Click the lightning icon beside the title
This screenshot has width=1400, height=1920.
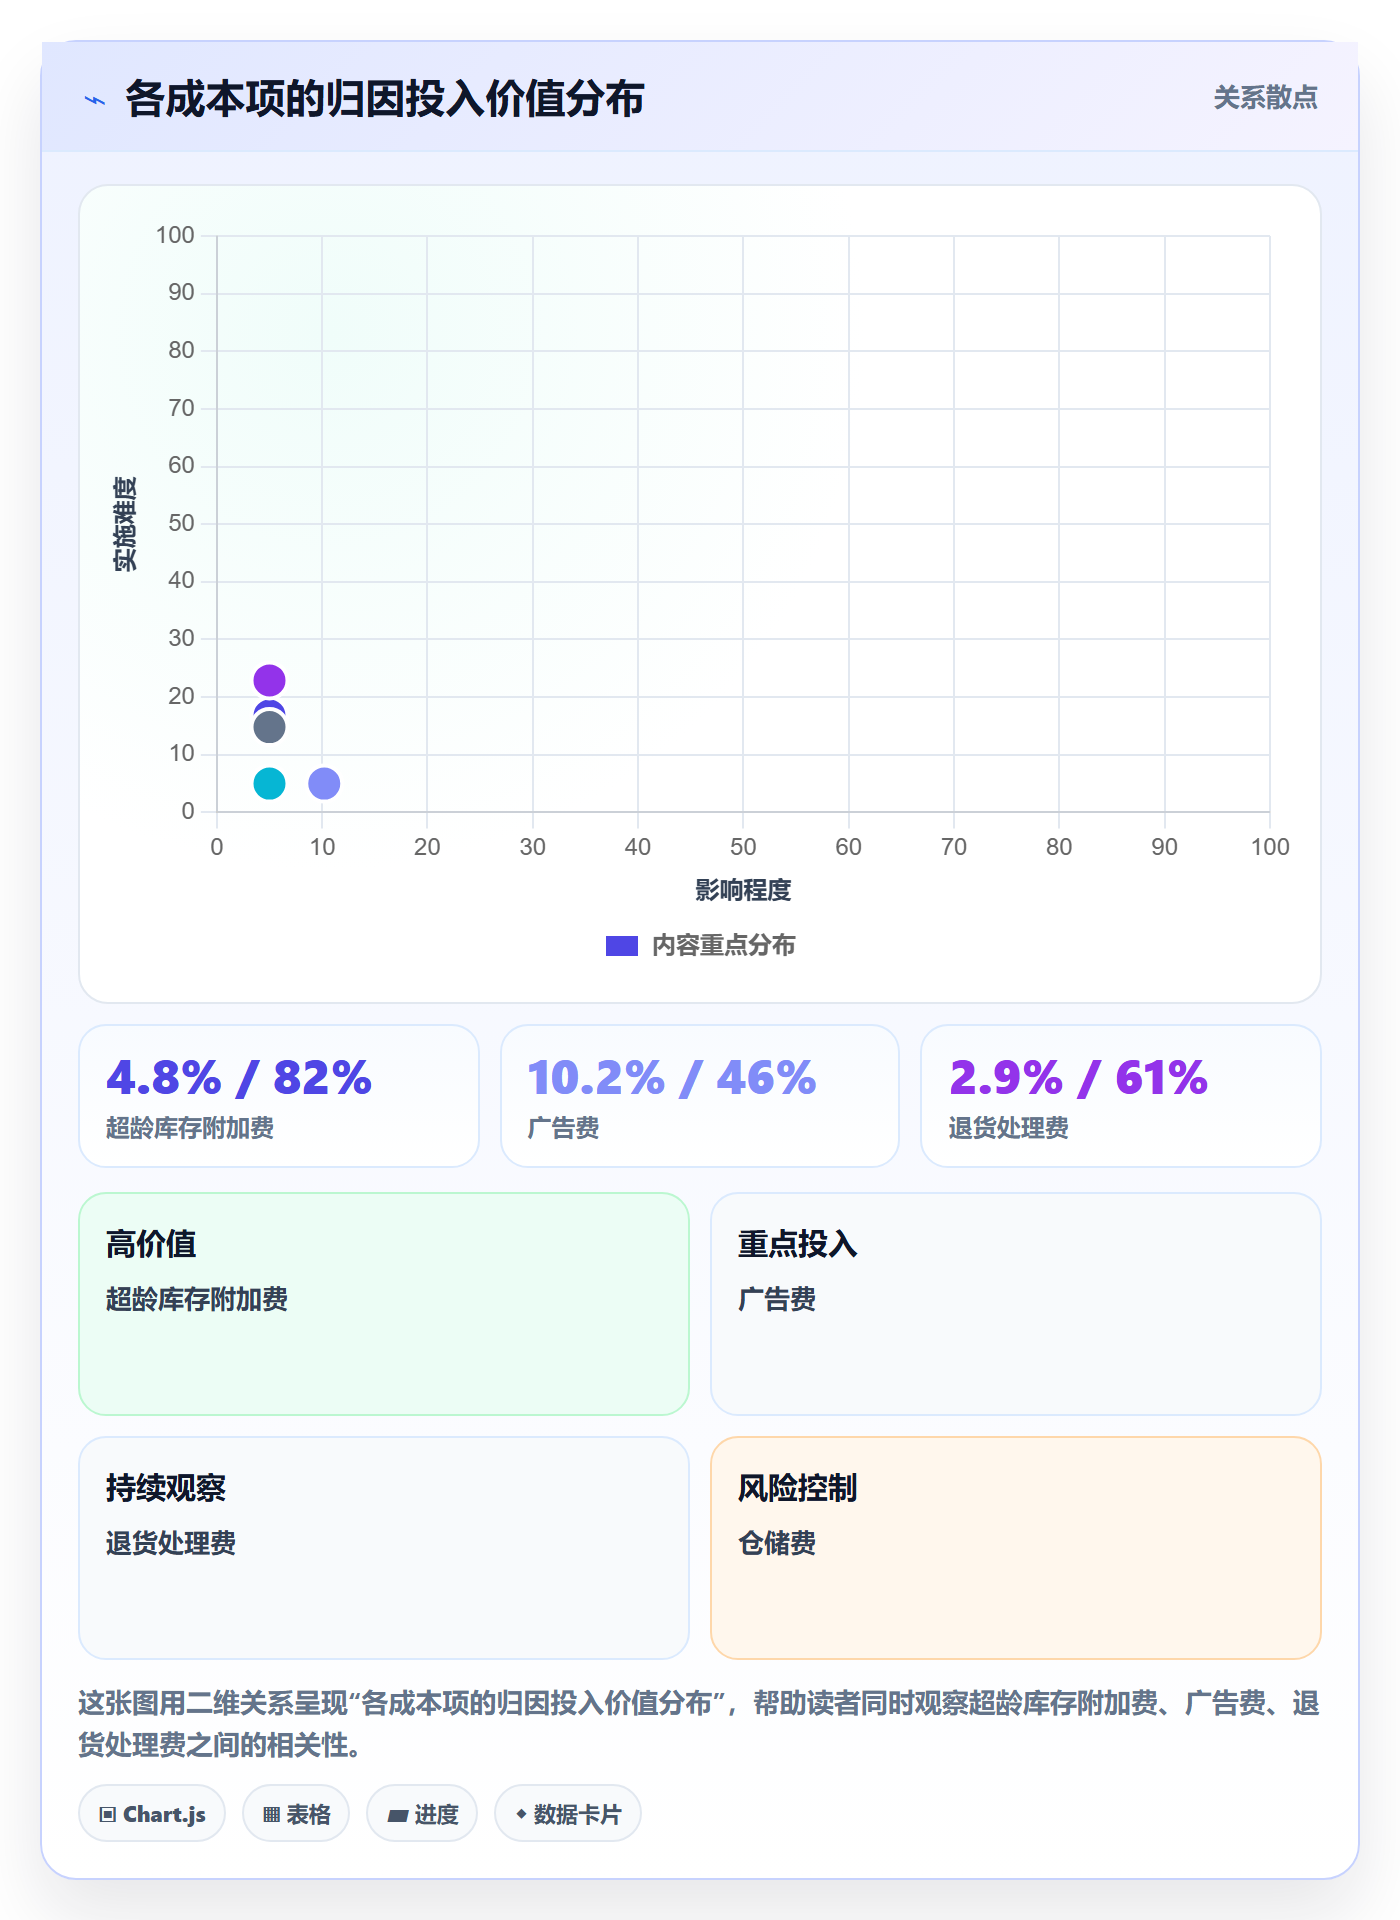click(x=95, y=100)
